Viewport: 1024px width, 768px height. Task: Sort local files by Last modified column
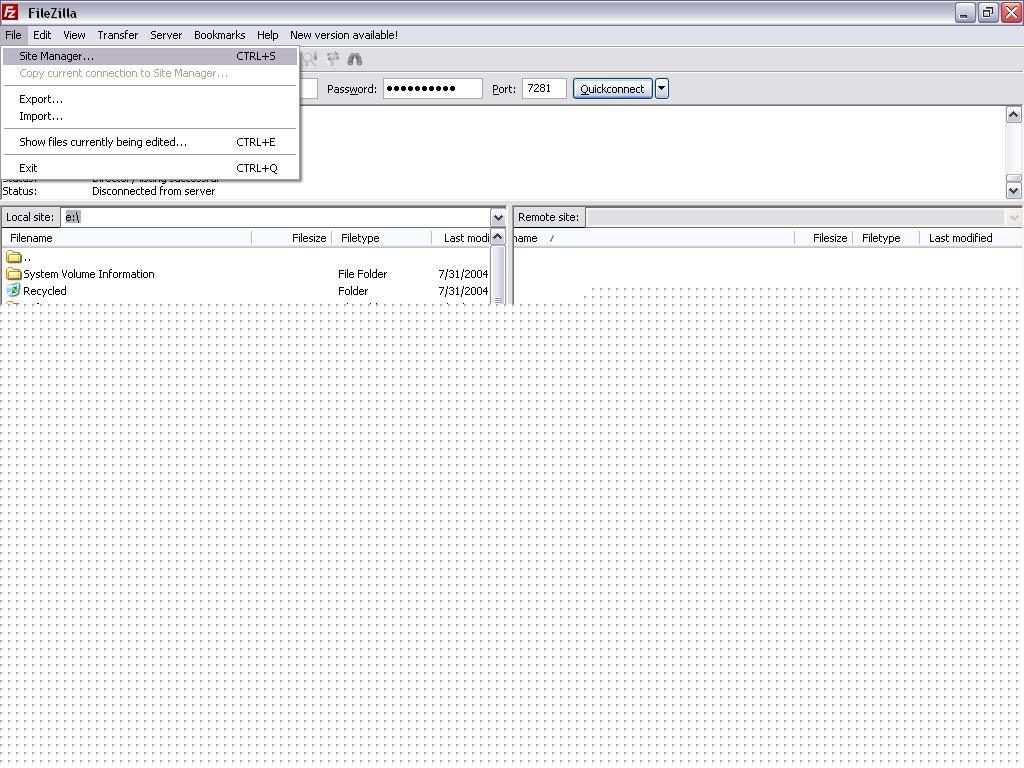click(461, 238)
